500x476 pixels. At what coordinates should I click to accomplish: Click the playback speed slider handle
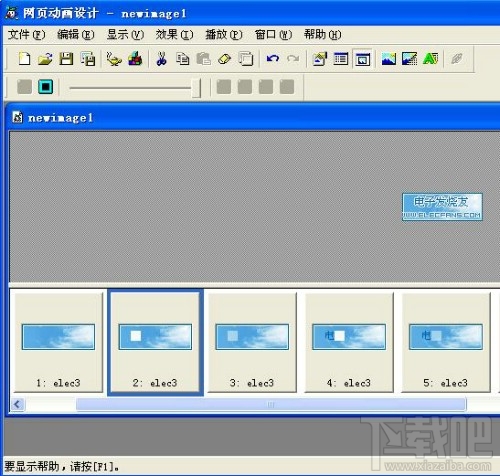tap(196, 88)
